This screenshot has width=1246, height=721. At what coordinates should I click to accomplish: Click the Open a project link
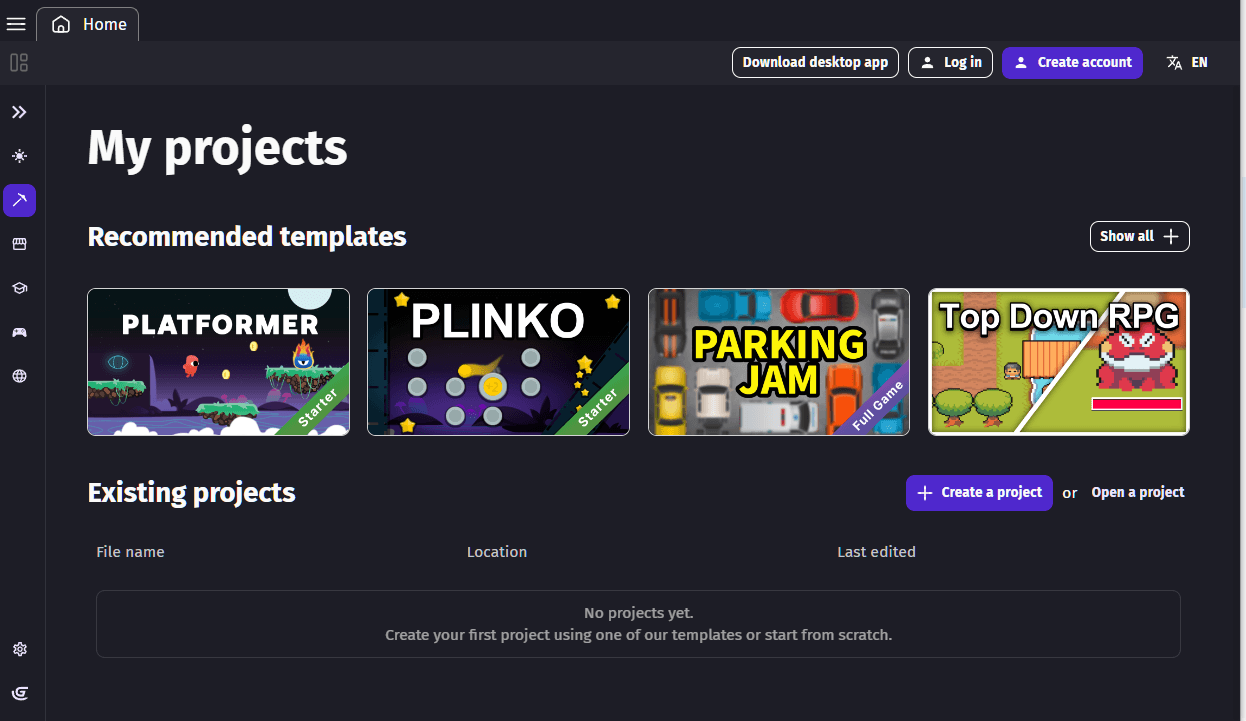point(1138,492)
